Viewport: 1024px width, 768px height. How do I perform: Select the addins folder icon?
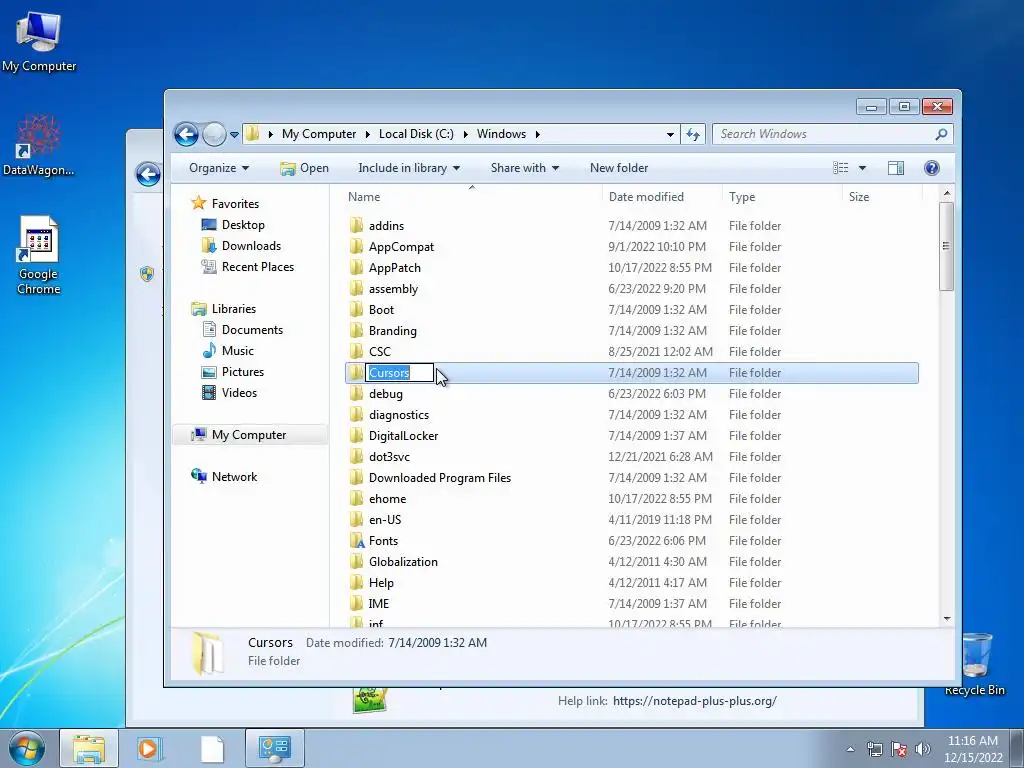(357, 226)
